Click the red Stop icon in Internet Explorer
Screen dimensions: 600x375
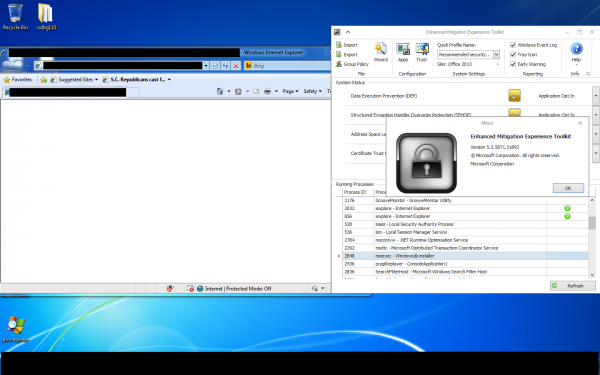(x=236, y=66)
